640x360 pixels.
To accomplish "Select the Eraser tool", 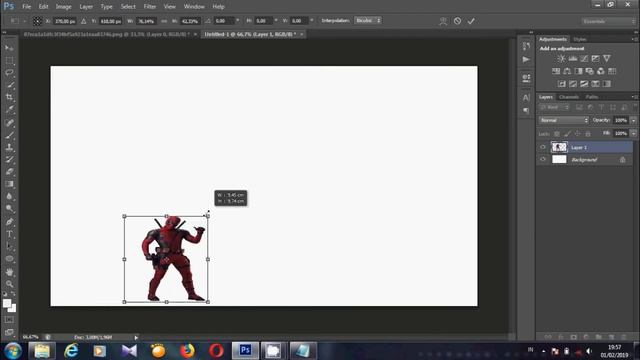I will (x=9, y=172).
